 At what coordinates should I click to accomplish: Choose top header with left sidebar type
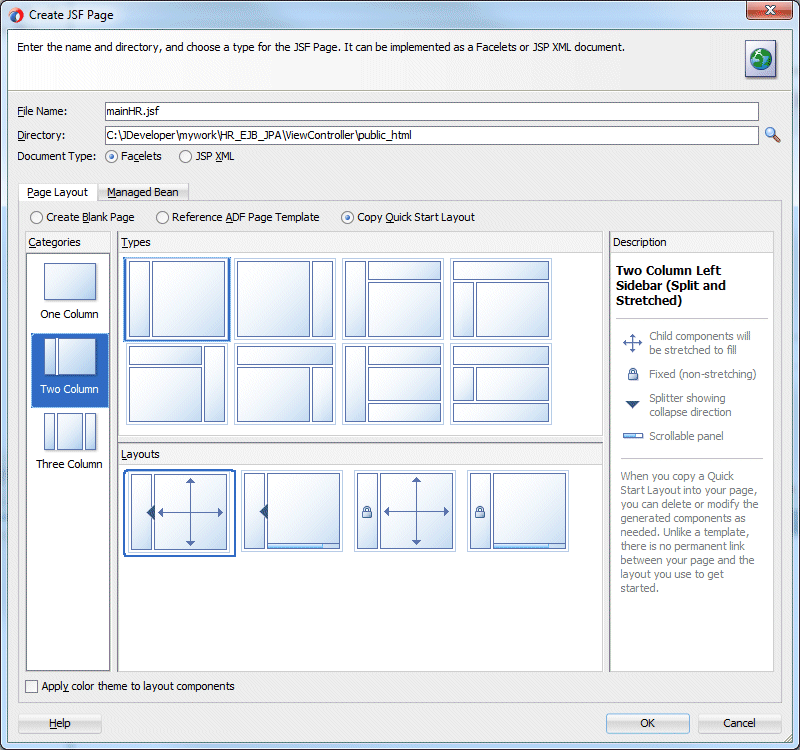501,299
